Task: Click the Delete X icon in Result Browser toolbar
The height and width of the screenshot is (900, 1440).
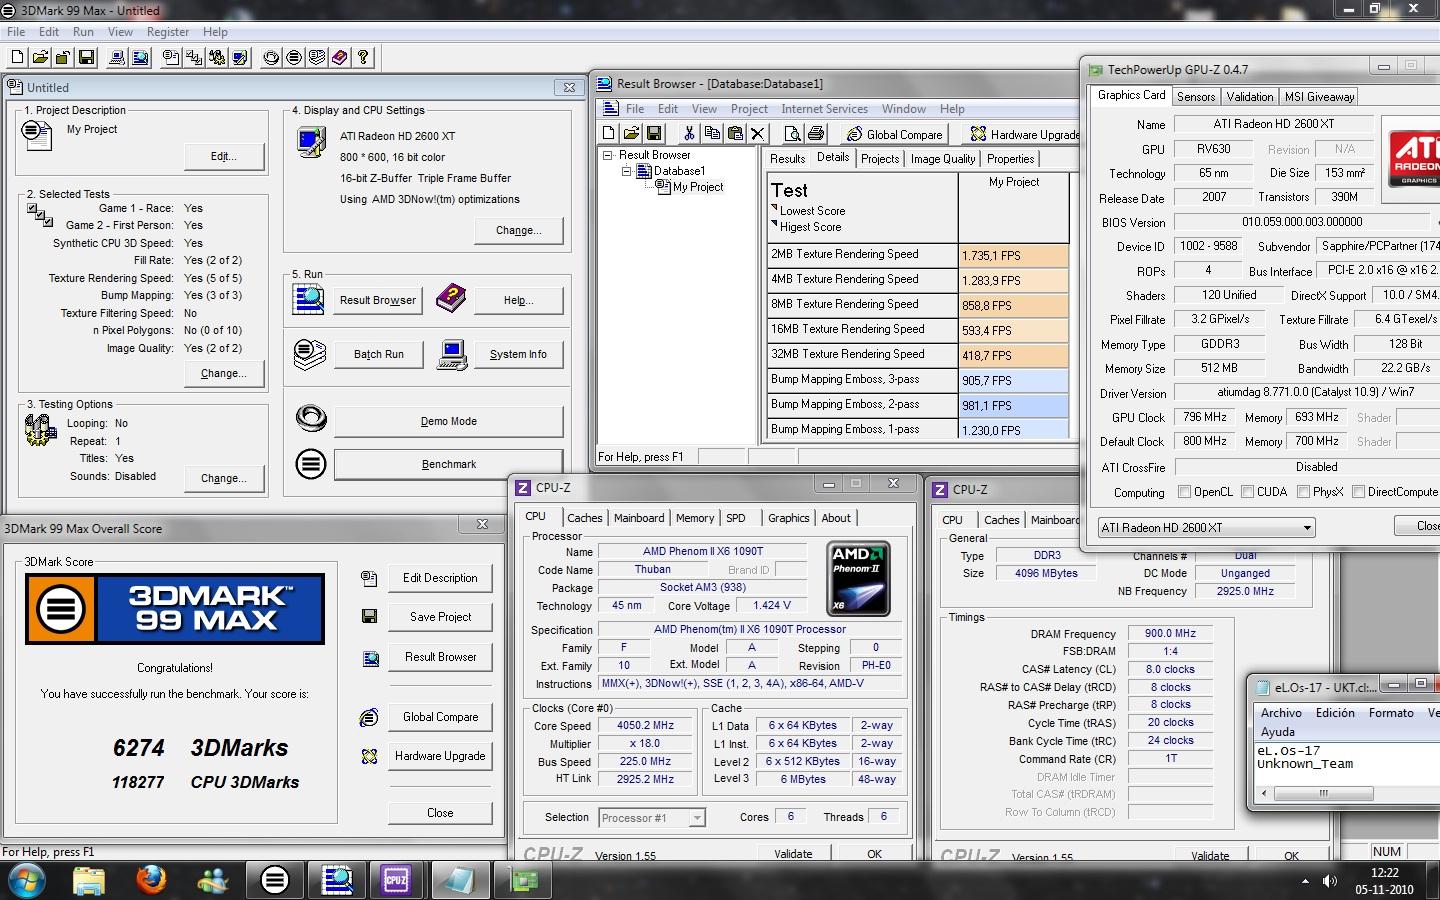Action: (x=758, y=133)
